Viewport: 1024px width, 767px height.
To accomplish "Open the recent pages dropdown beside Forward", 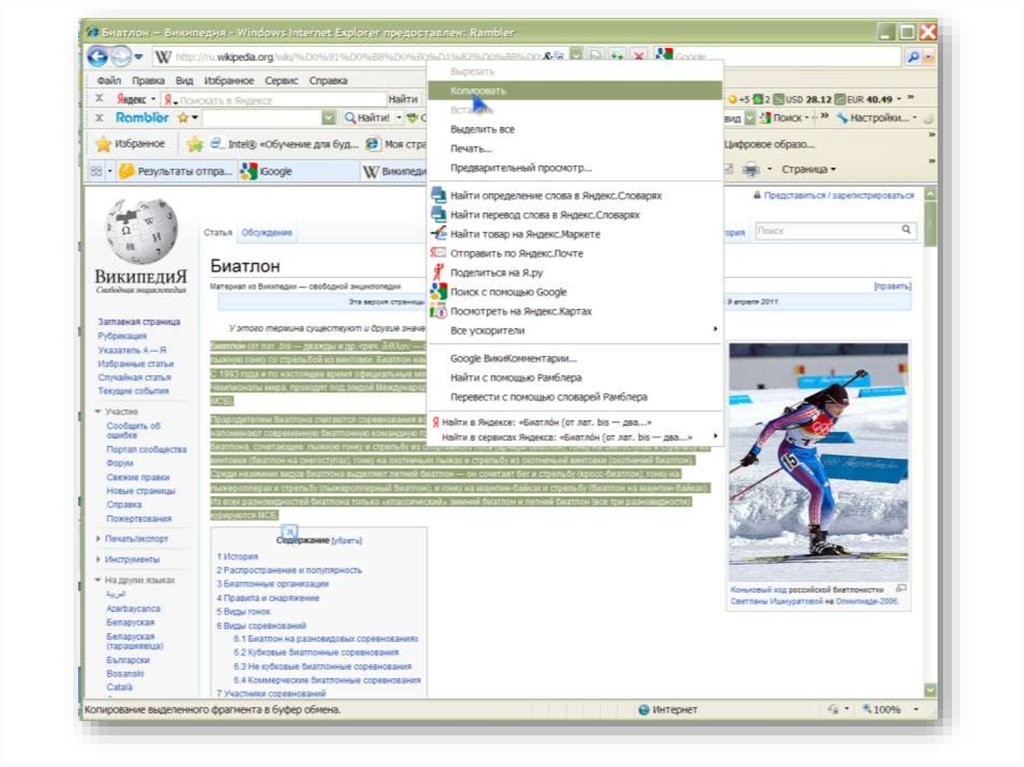I will [x=138, y=57].
